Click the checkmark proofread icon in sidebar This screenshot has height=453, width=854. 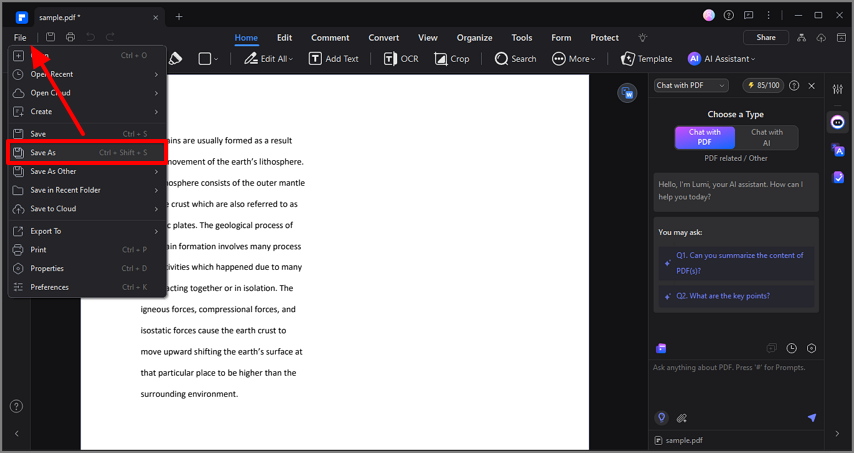838,177
